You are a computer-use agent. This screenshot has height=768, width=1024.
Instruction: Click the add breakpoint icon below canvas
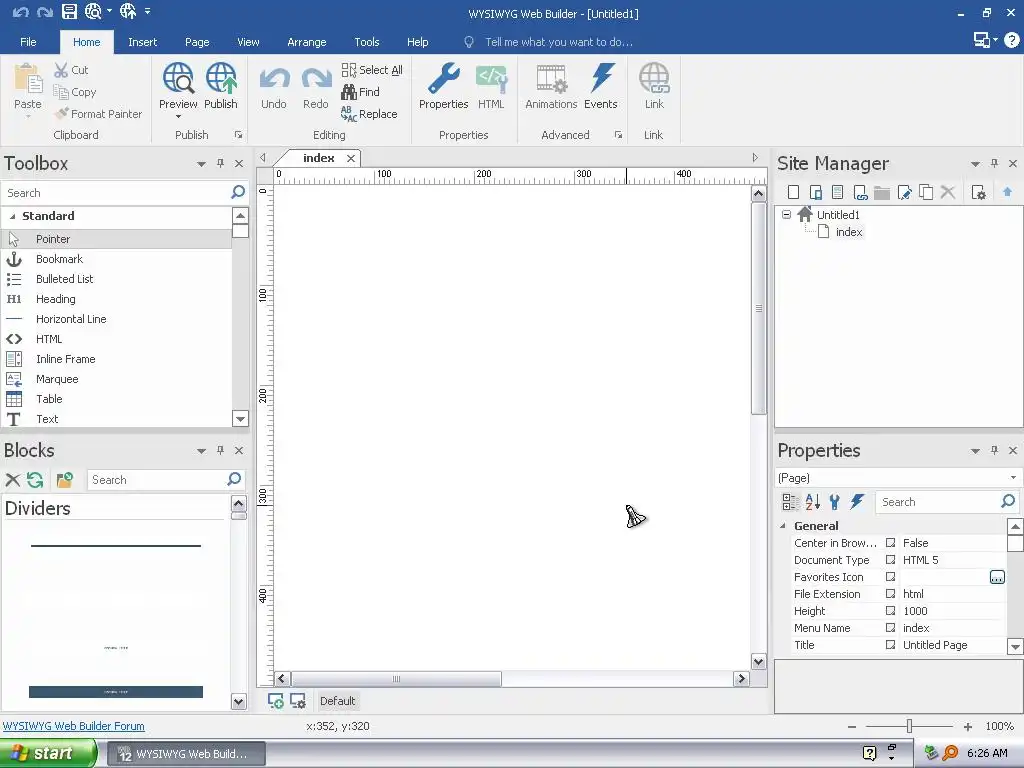point(276,701)
